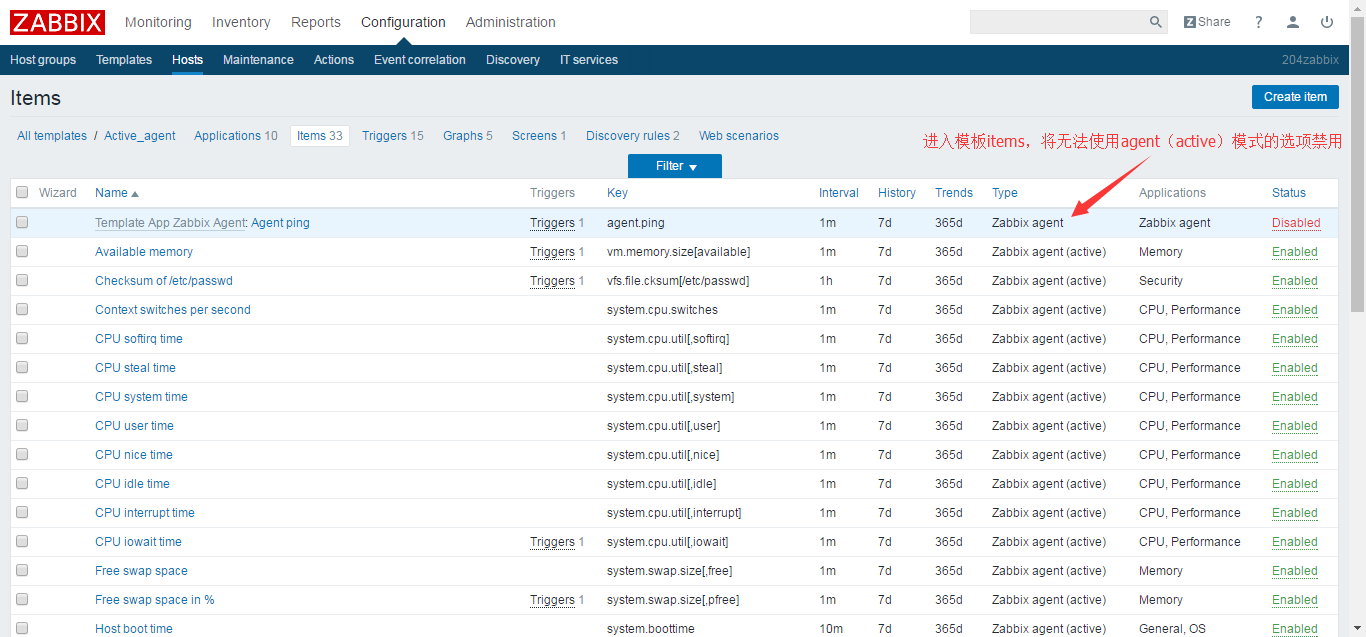
Task: Go to Templates submenu
Action: click(124, 60)
